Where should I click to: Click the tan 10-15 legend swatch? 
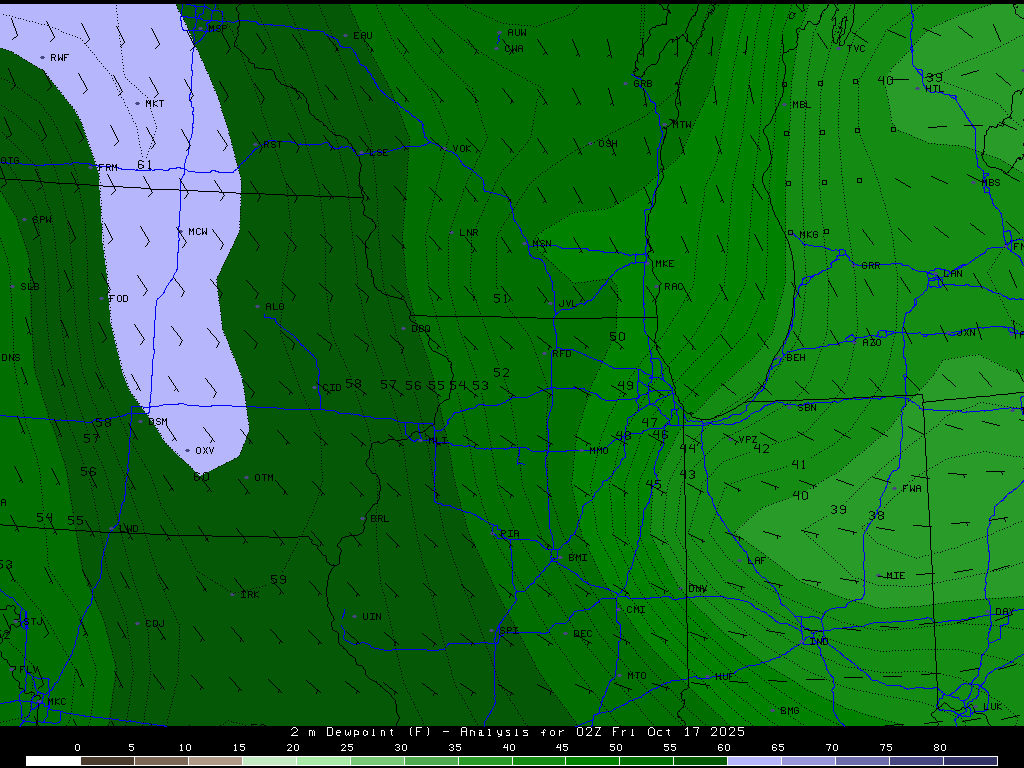[x=215, y=761]
